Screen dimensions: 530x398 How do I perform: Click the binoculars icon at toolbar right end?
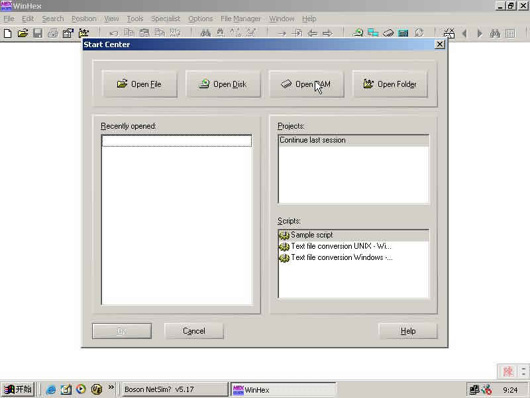[x=495, y=33]
